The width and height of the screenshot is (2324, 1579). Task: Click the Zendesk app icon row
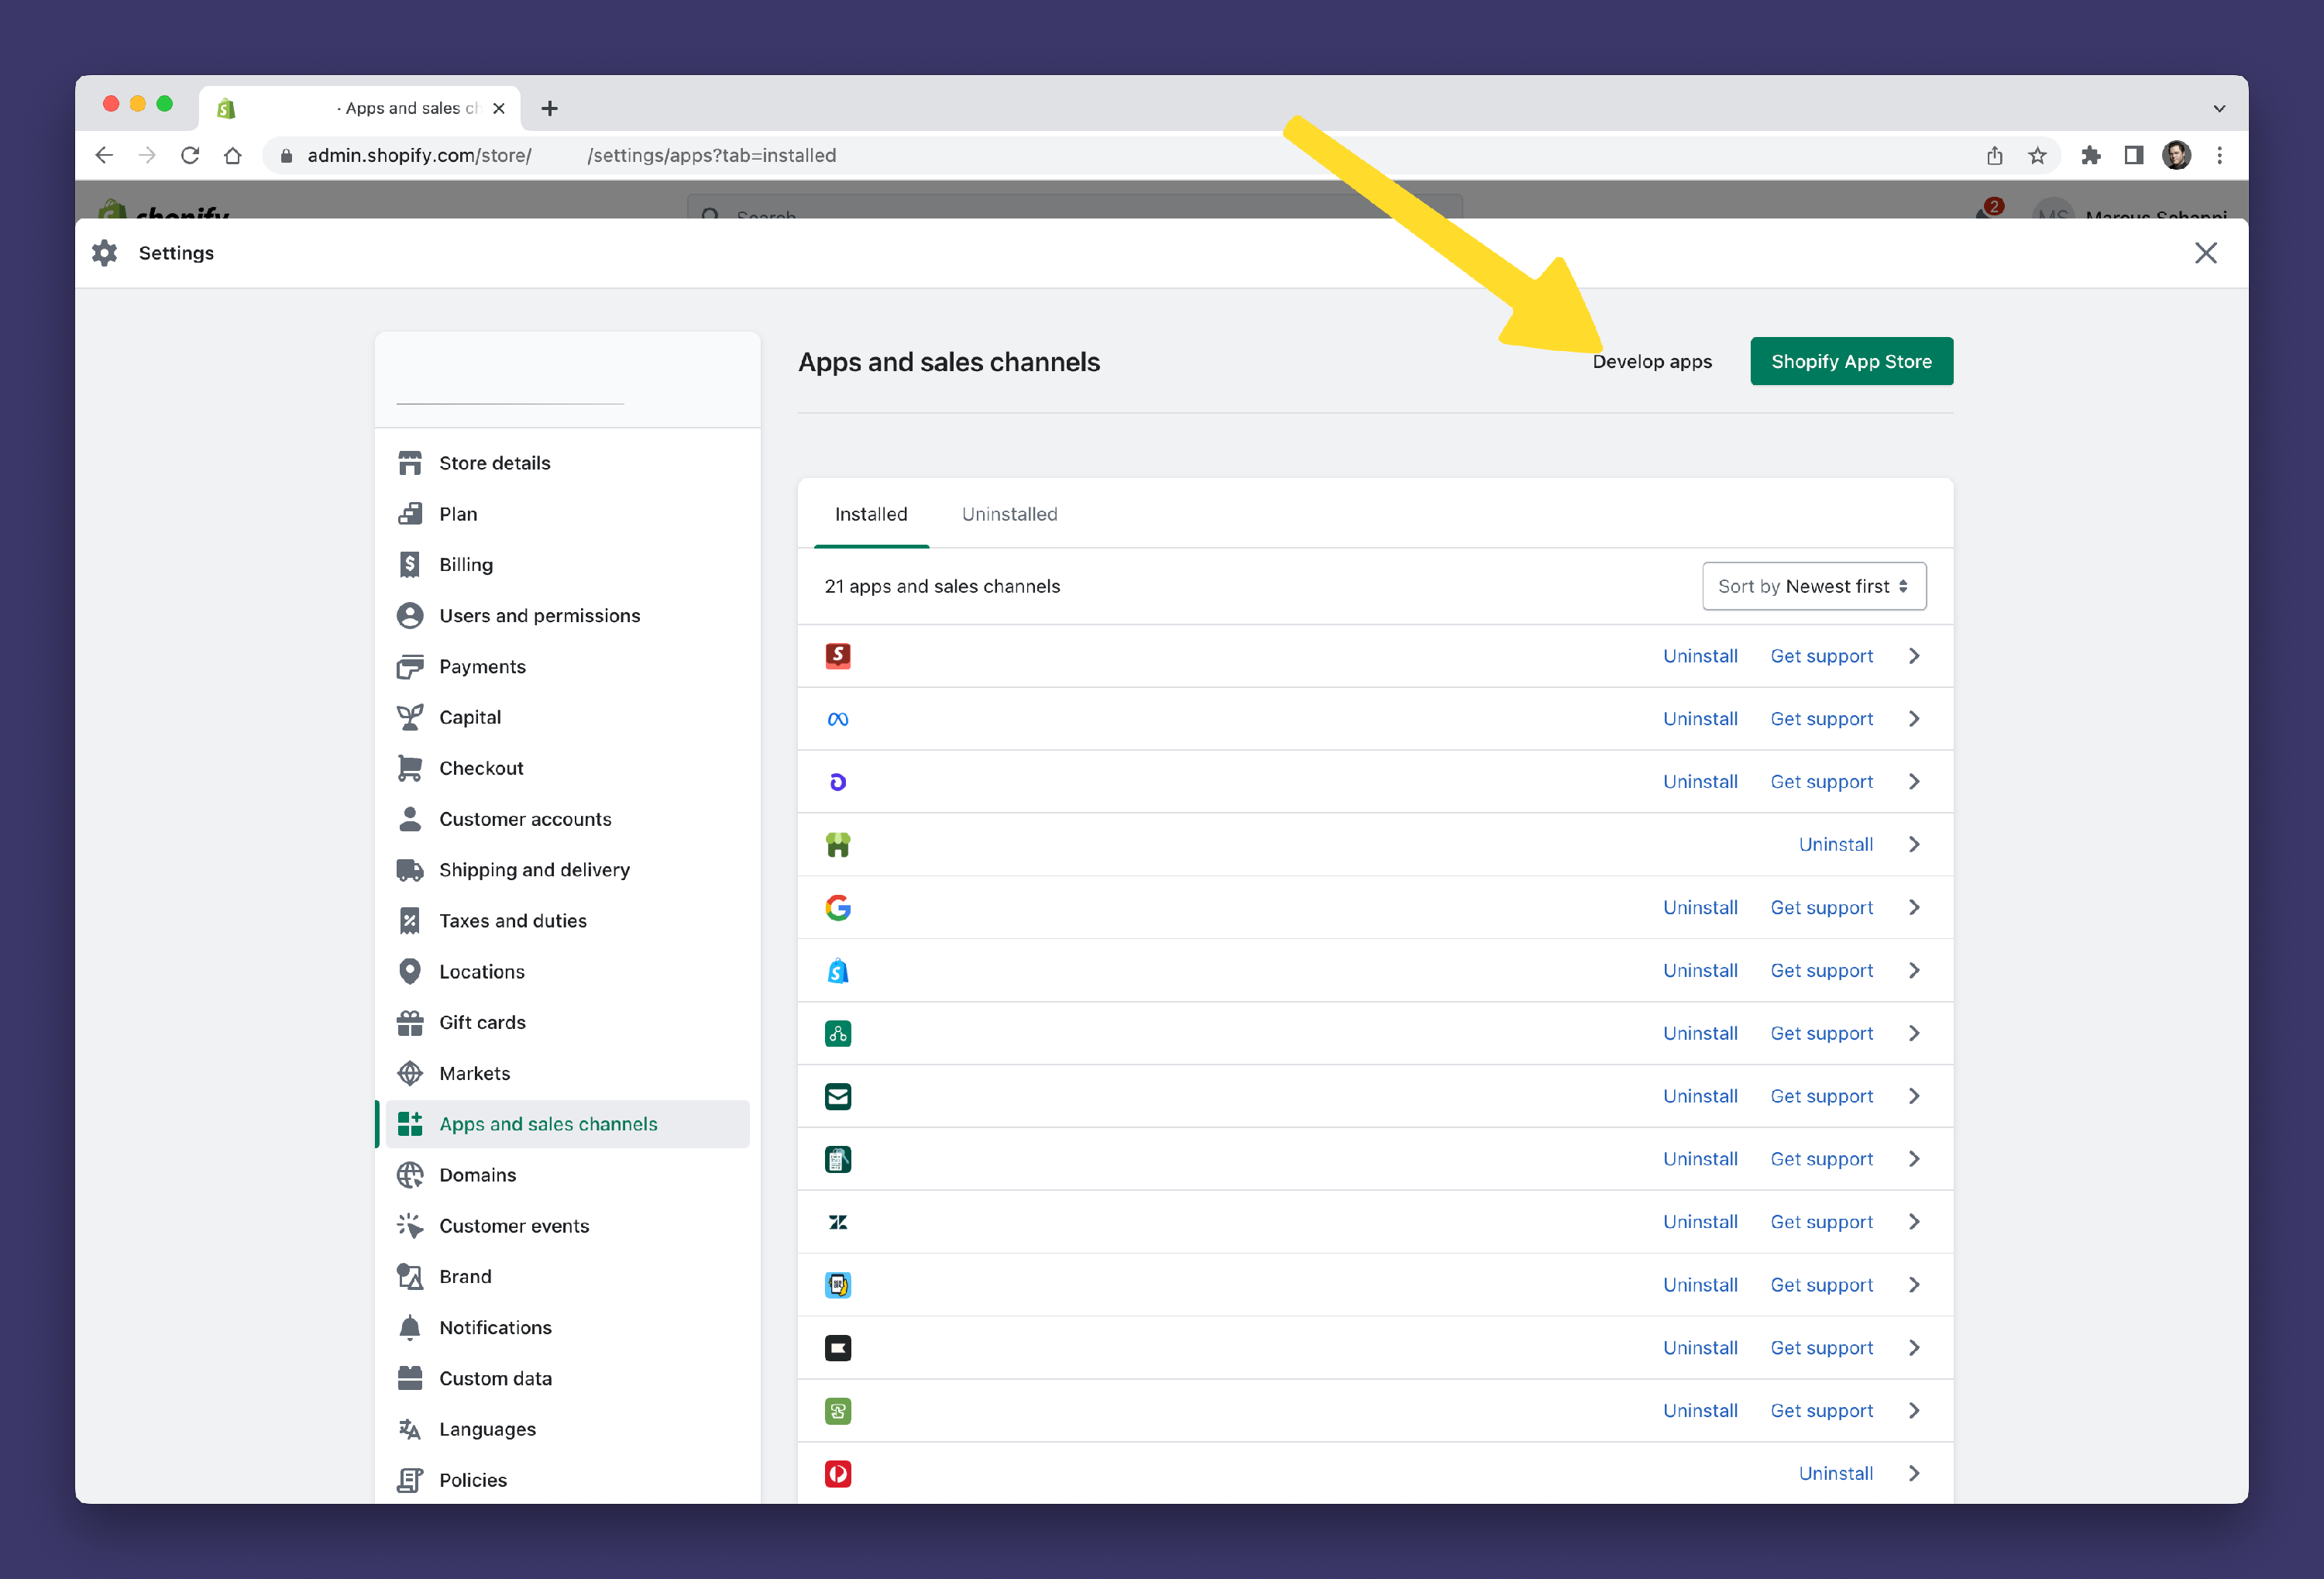[x=838, y=1222]
